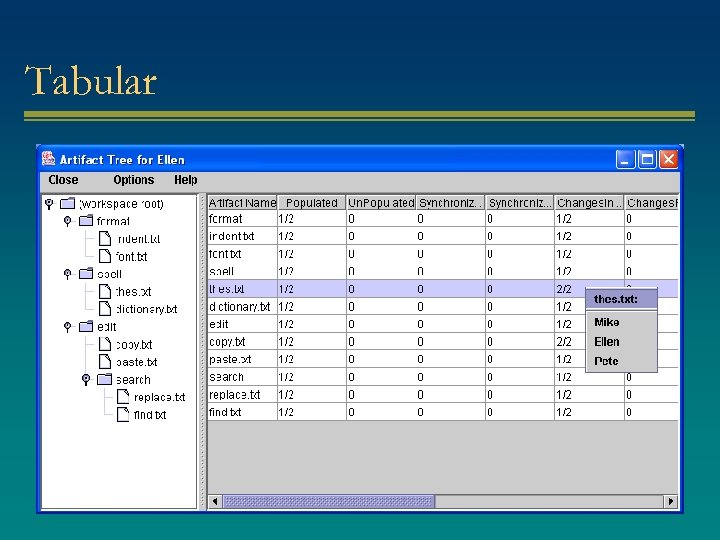Select copy.txt label in the tree
The width and height of the screenshot is (720, 540).
(134, 344)
